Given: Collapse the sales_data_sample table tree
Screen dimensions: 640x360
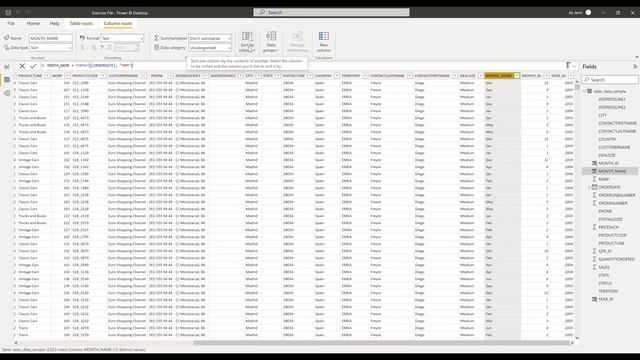Looking at the screenshot, I should (584, 91).
